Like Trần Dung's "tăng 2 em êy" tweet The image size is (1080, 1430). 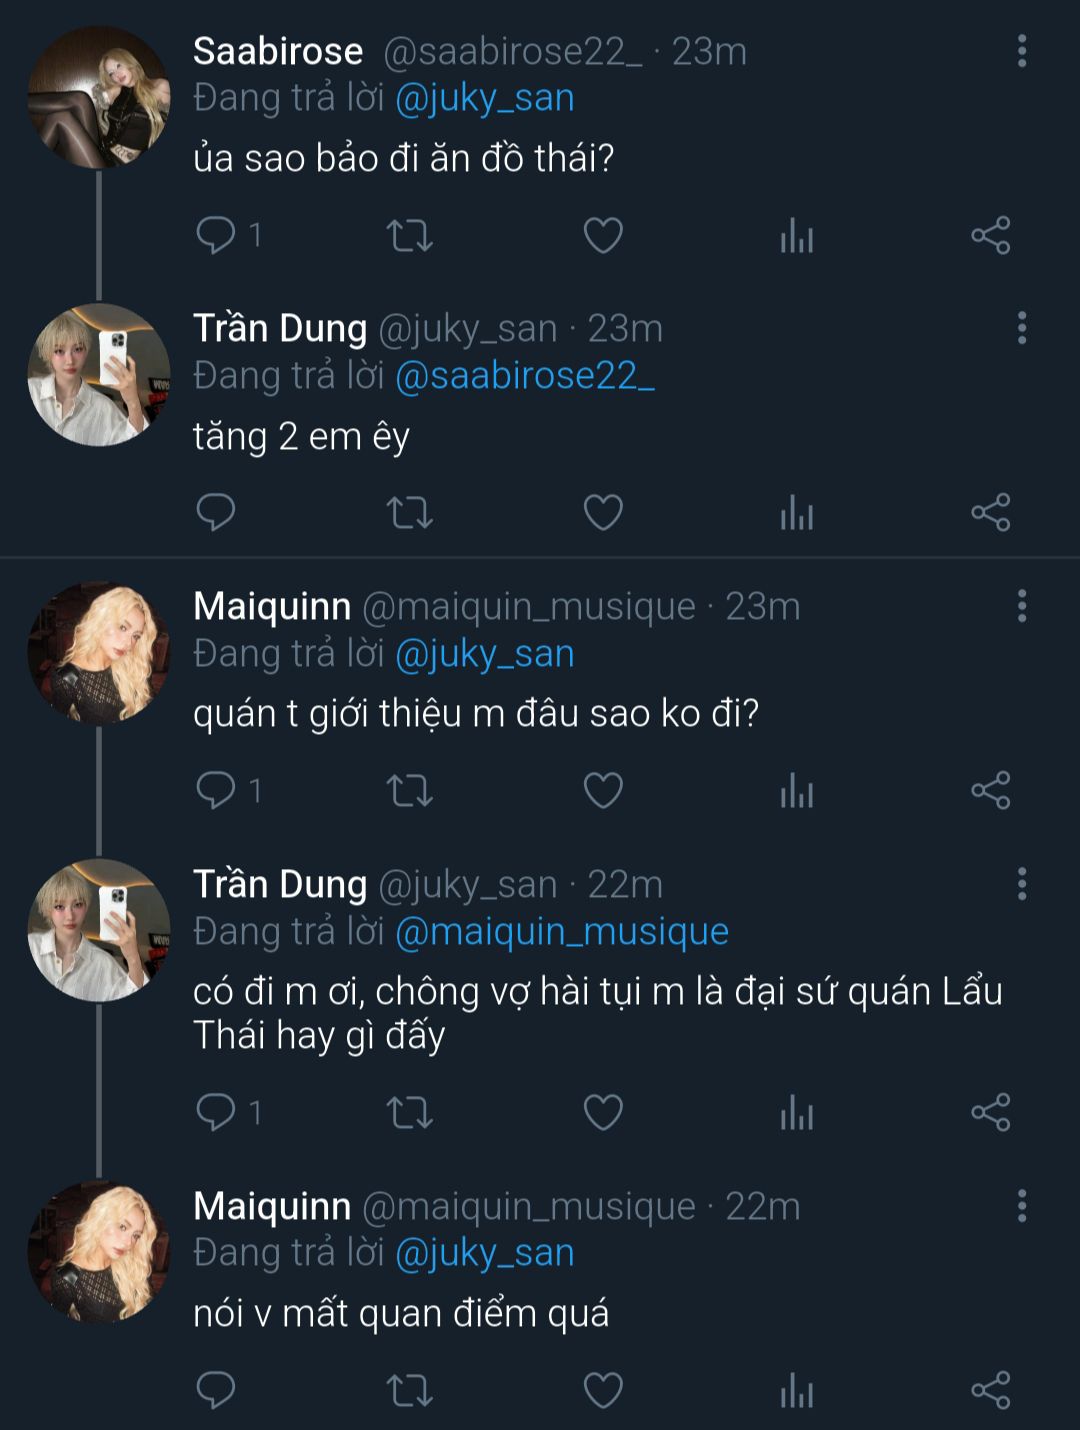click(x=603, y=513)
